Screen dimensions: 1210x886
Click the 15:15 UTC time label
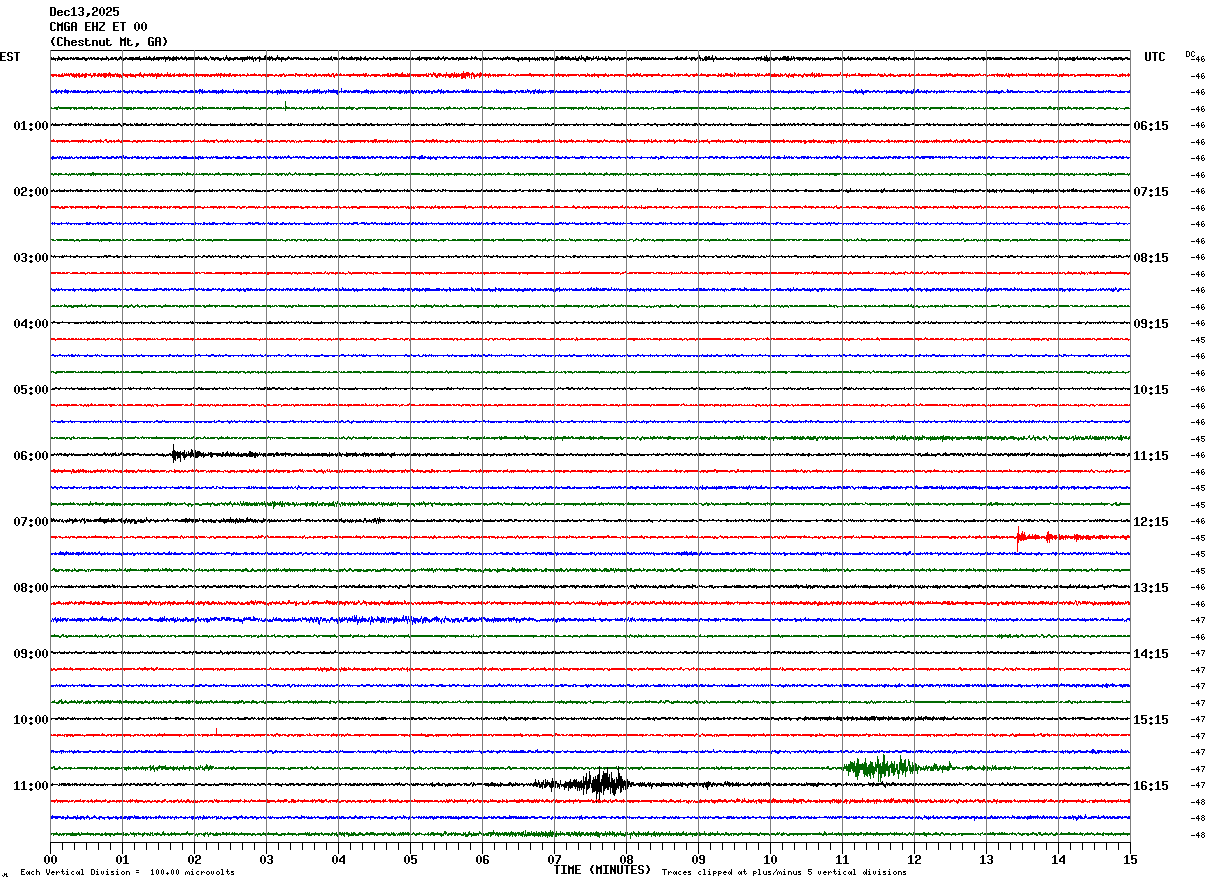1151,720
